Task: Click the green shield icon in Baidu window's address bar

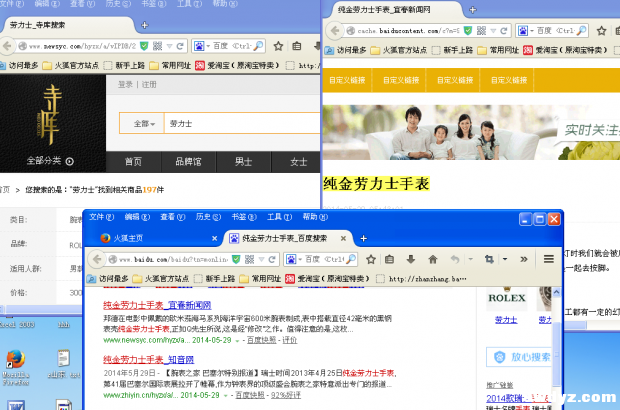Action: 236,259
